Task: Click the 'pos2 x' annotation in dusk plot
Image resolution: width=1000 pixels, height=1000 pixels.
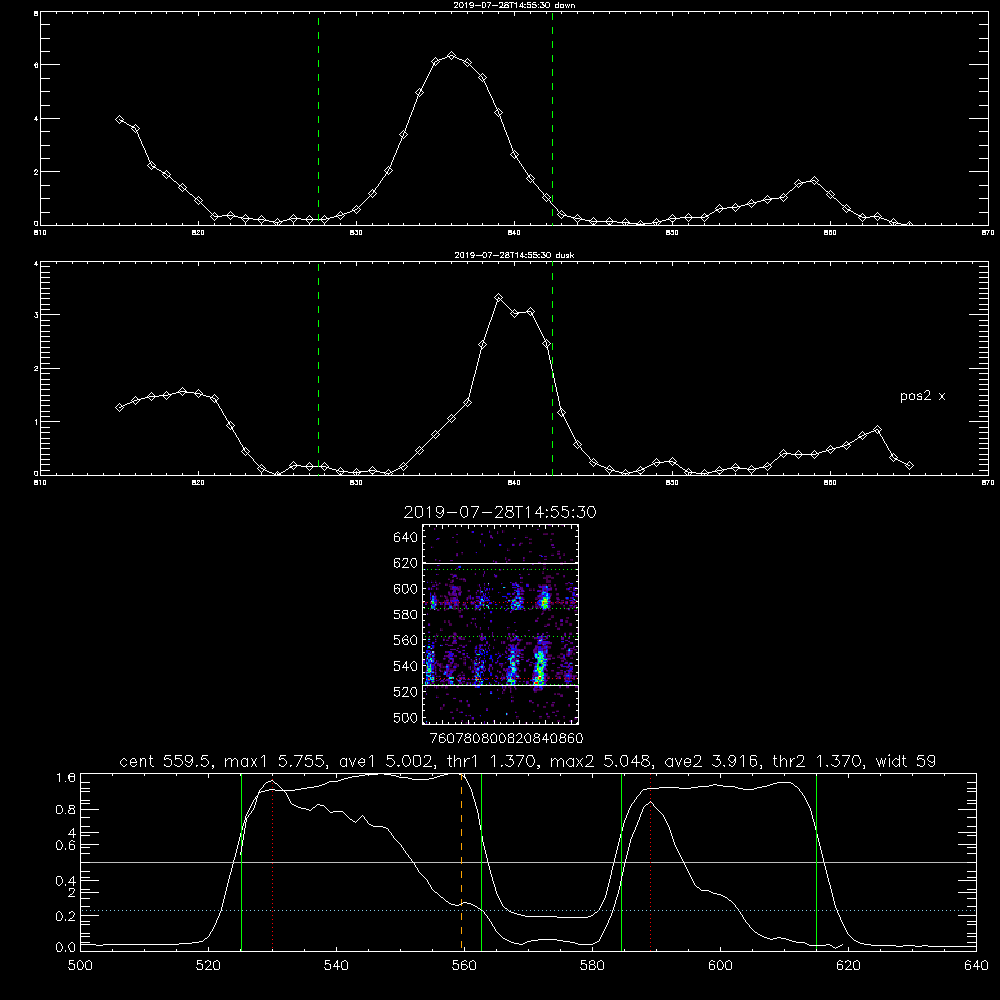Action: (x=922, y=396)
